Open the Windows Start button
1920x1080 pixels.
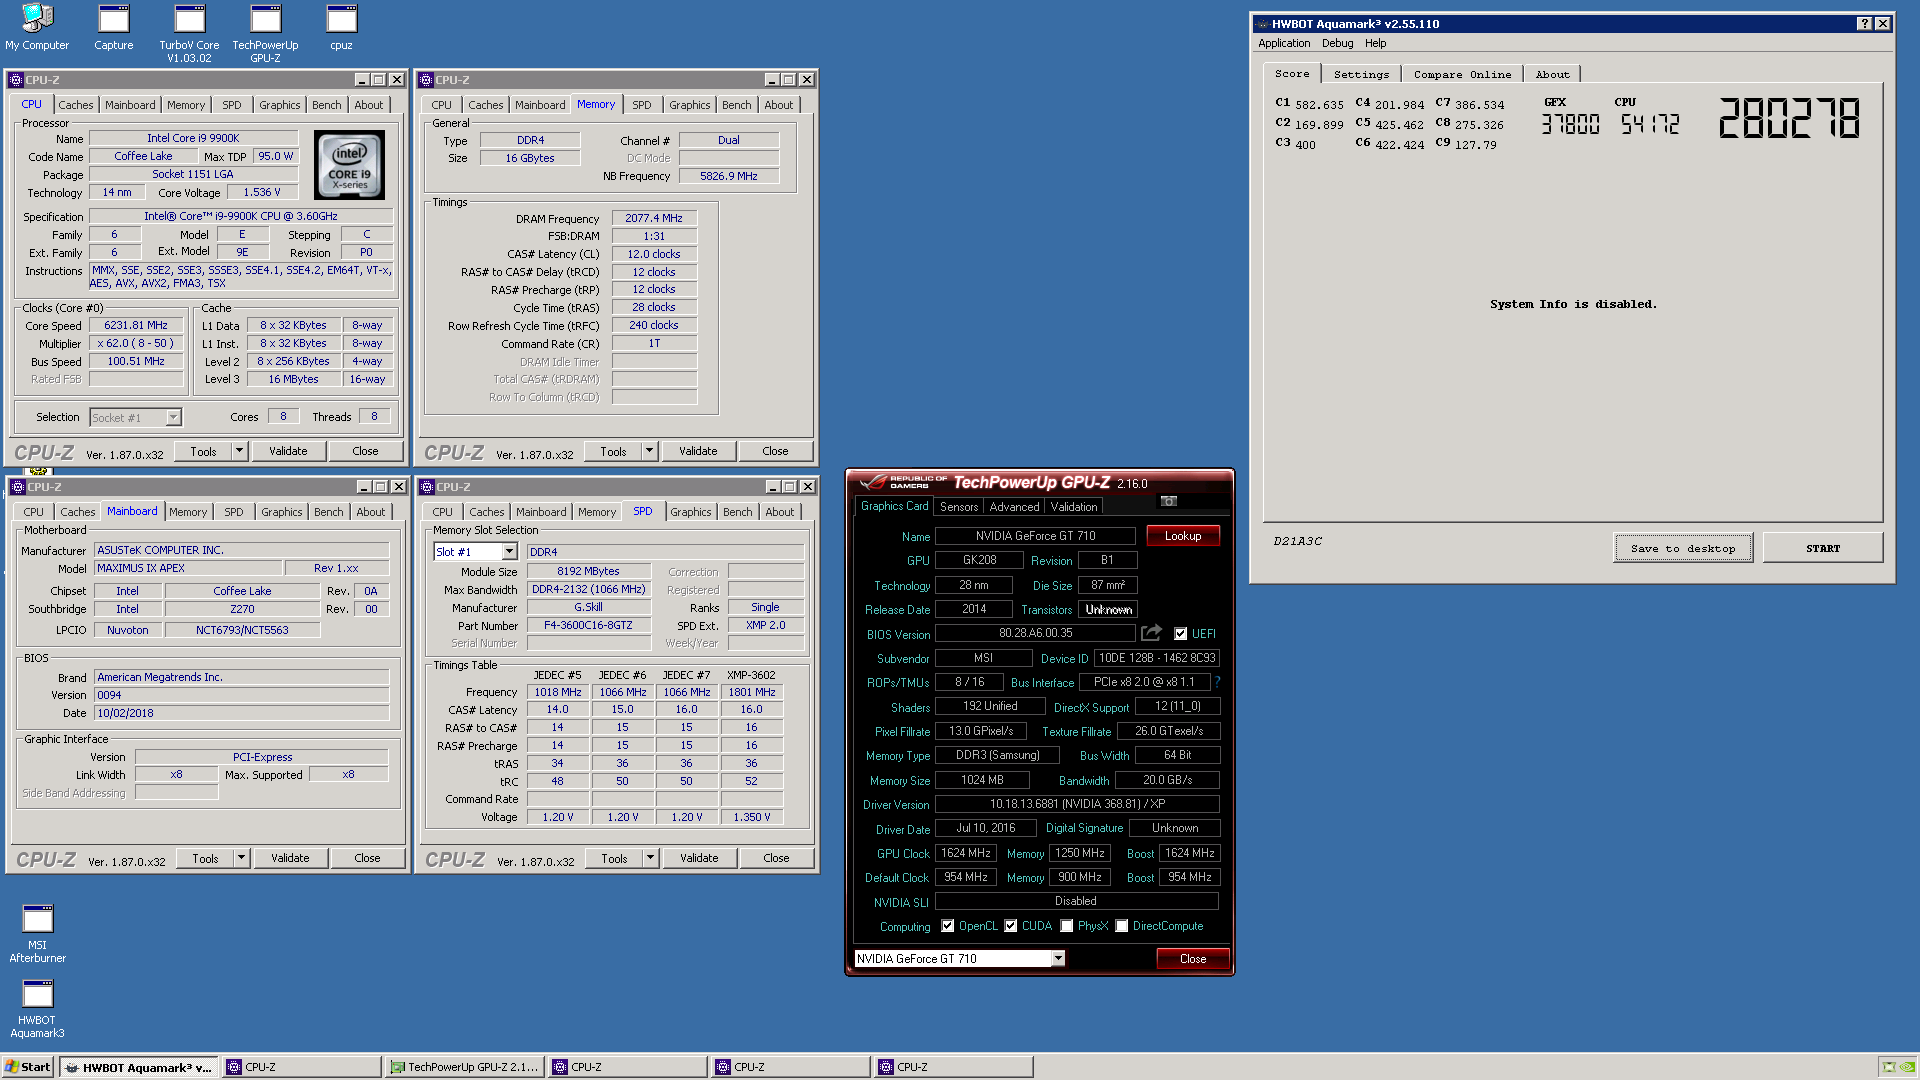tap(28, 1067)
